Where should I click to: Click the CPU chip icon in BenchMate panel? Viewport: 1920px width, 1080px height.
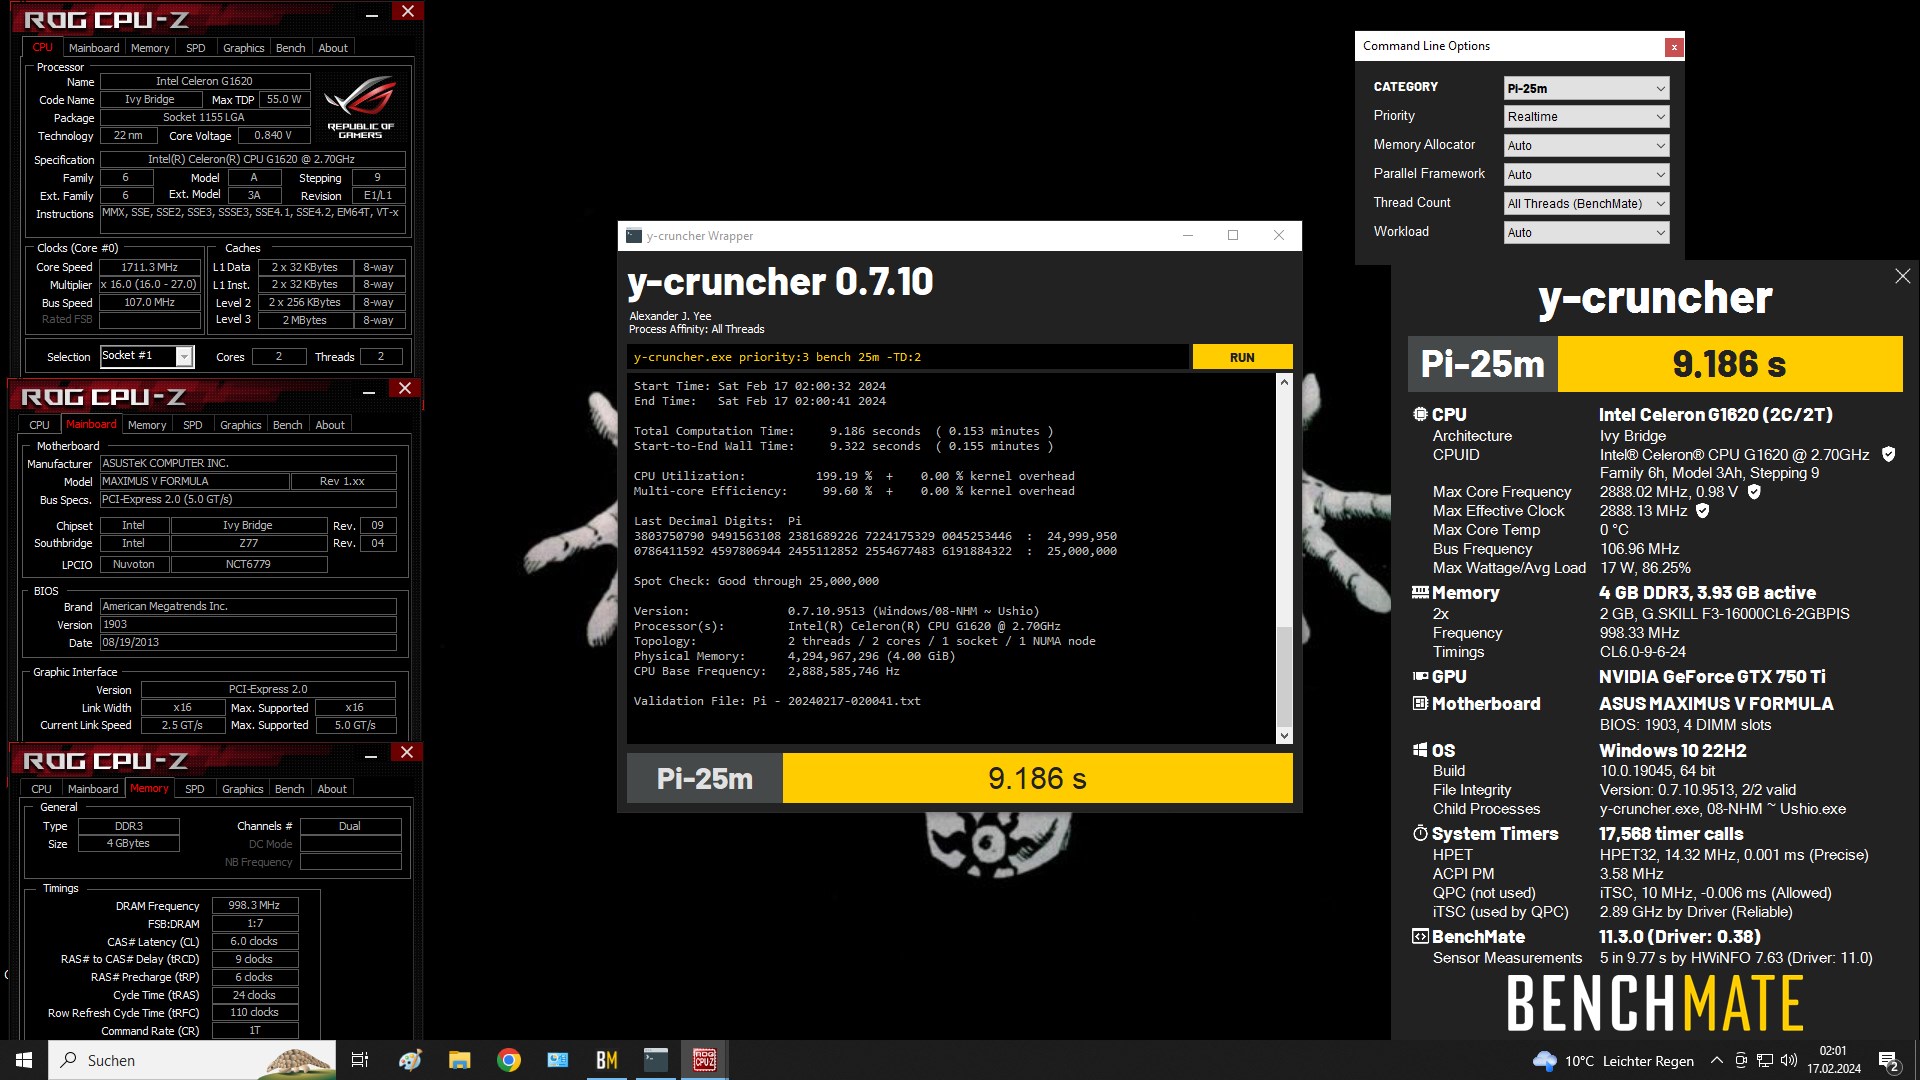(1420, 414)
